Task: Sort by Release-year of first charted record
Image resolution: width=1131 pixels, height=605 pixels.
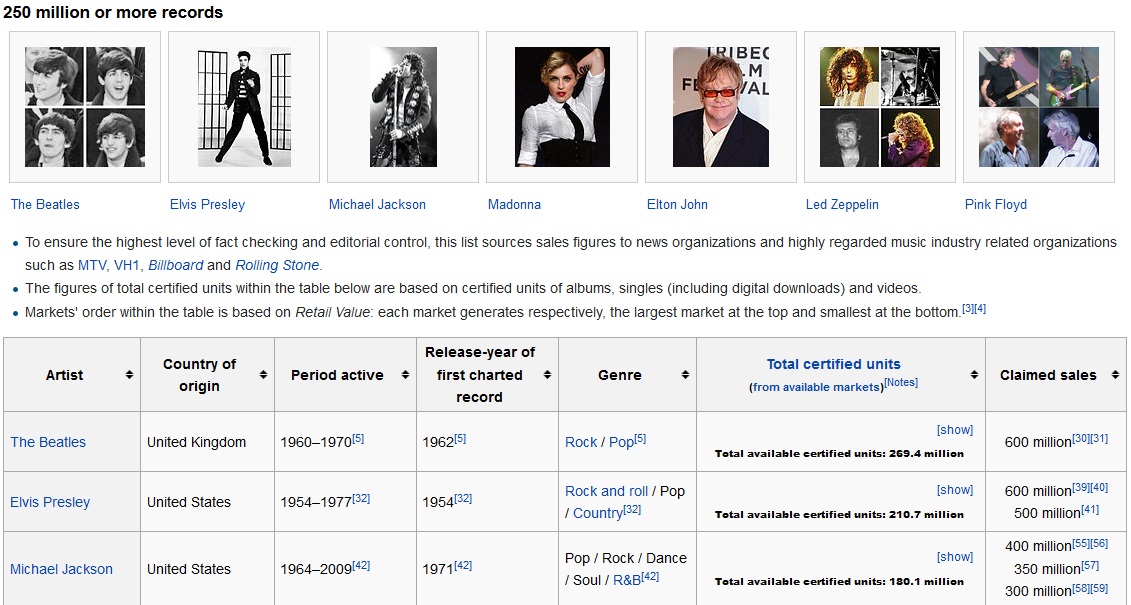Action: [547, 375]
